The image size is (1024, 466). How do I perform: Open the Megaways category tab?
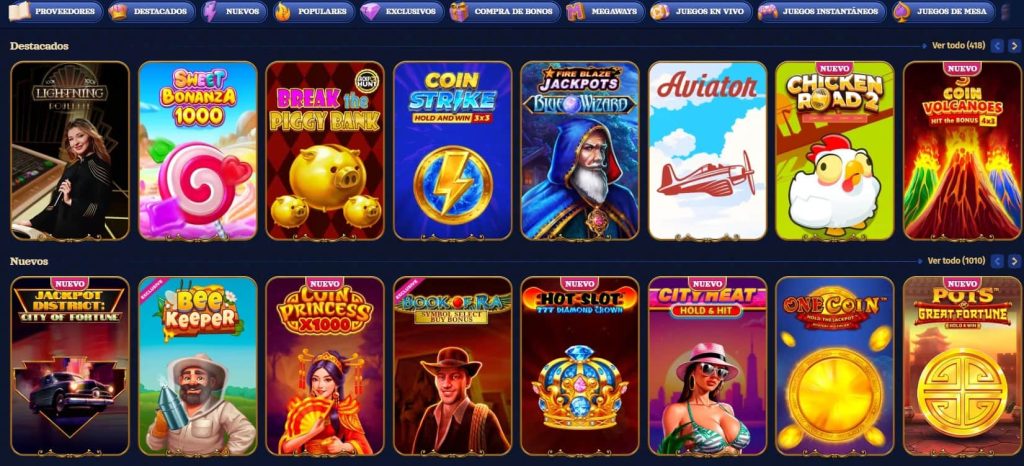pyautogui.click(x=605, y=12)
